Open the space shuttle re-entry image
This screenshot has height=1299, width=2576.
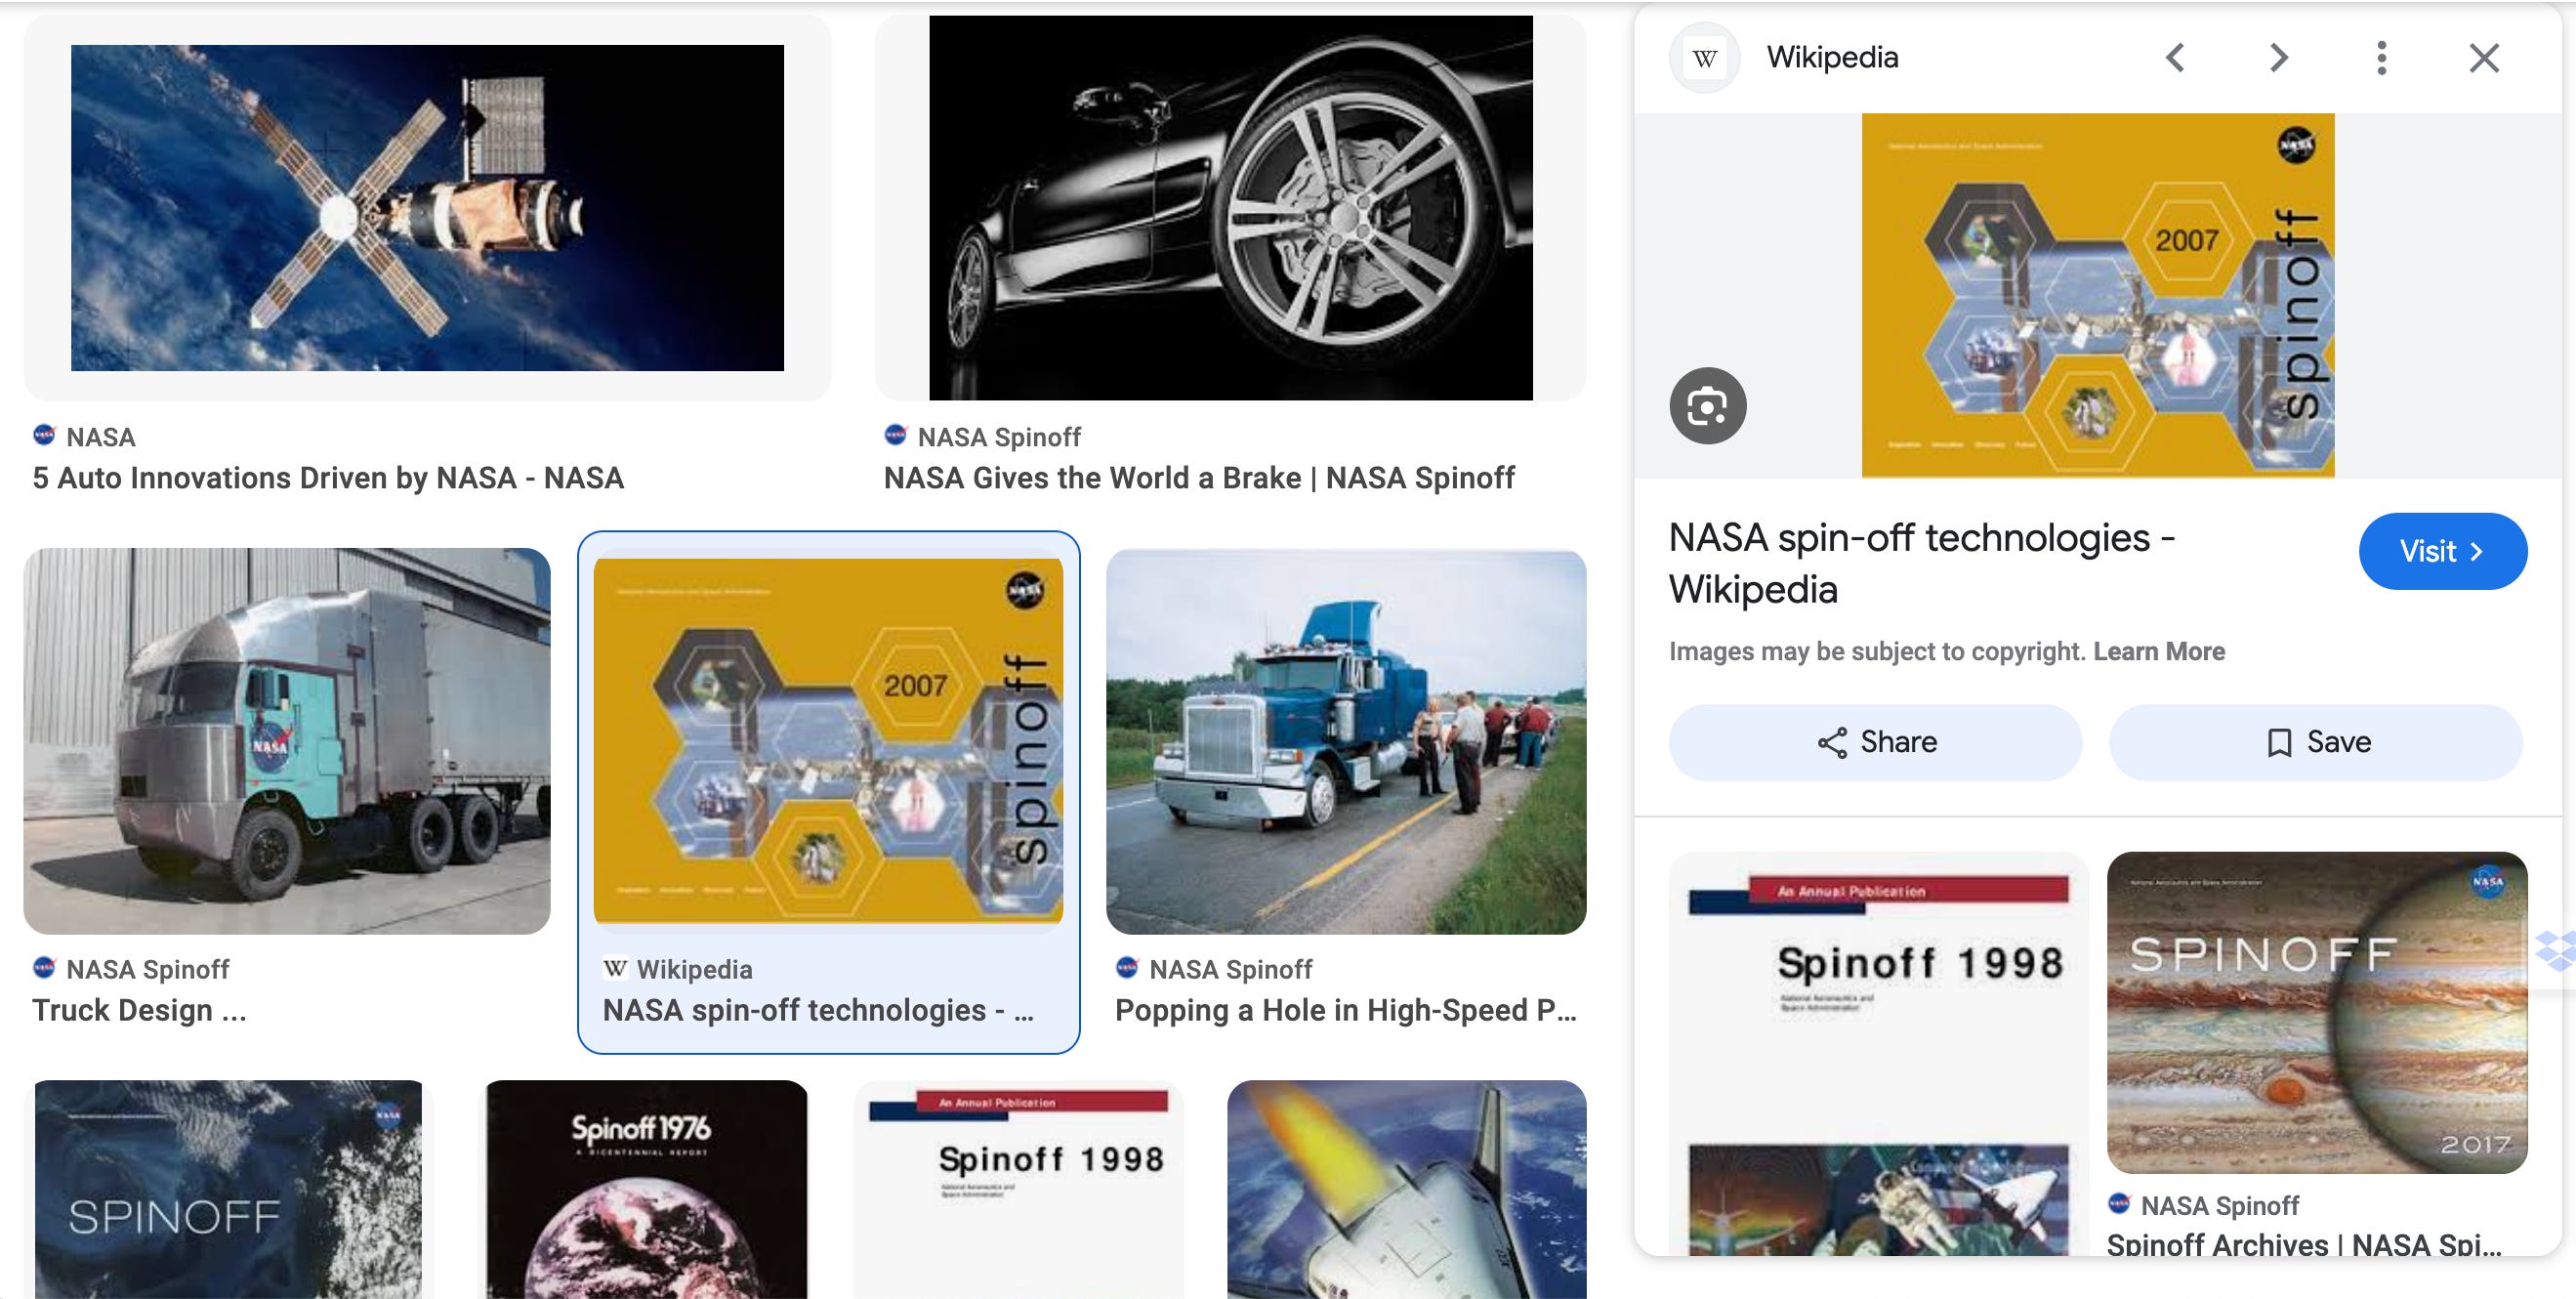(1407, 1189)
